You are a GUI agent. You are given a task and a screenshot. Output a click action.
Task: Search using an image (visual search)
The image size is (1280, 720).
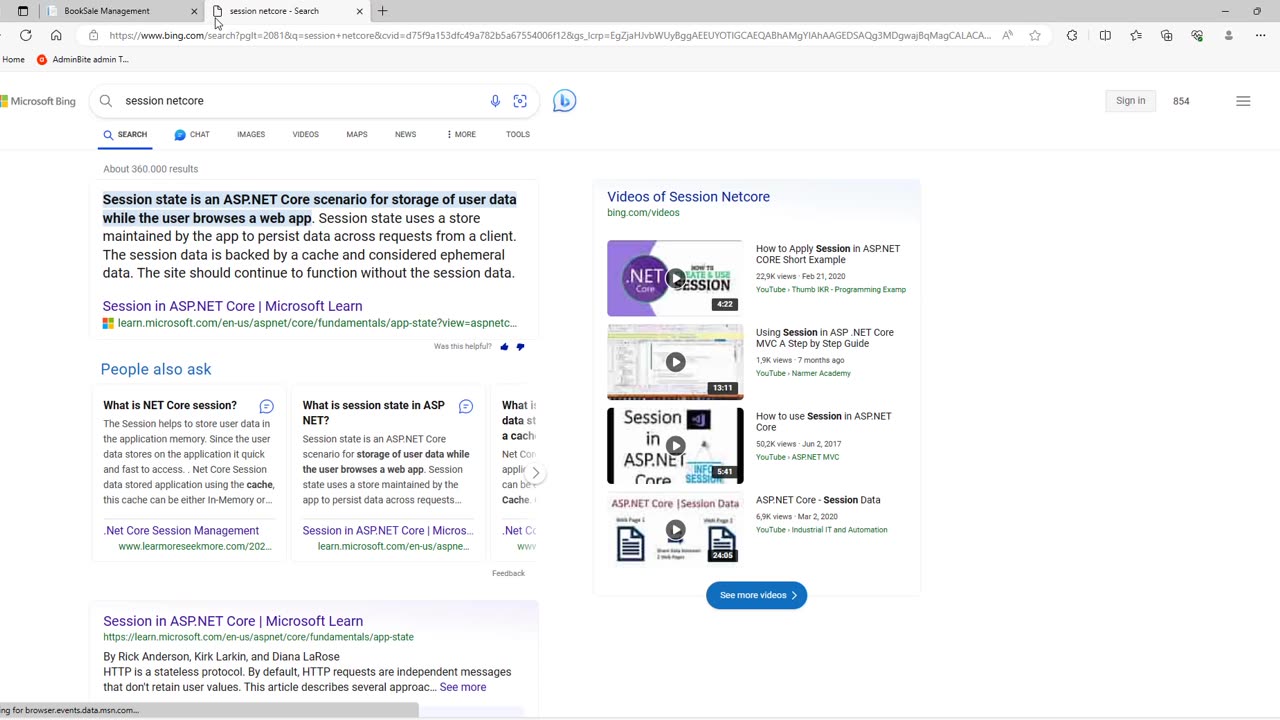click(x=520, y=101)
